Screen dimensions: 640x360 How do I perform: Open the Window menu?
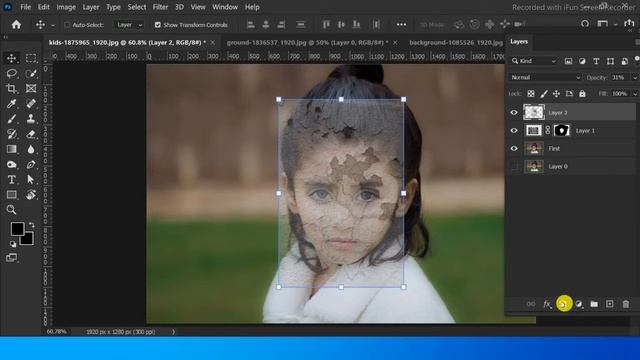click(225, 7)
